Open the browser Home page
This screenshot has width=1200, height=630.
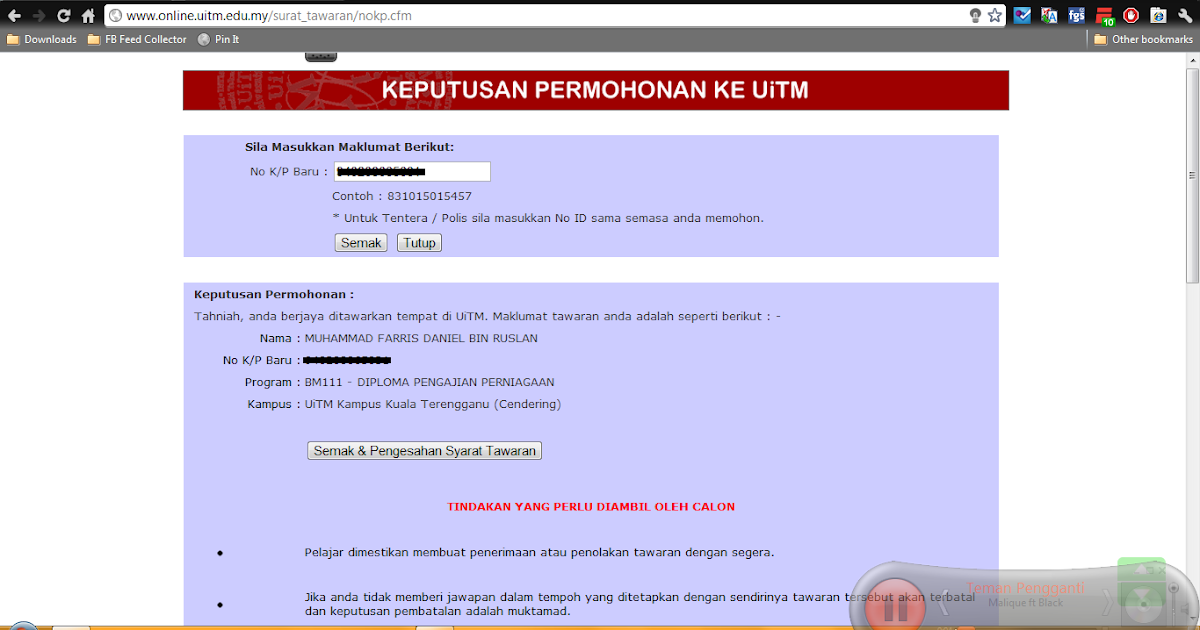[x=88, y=16]
